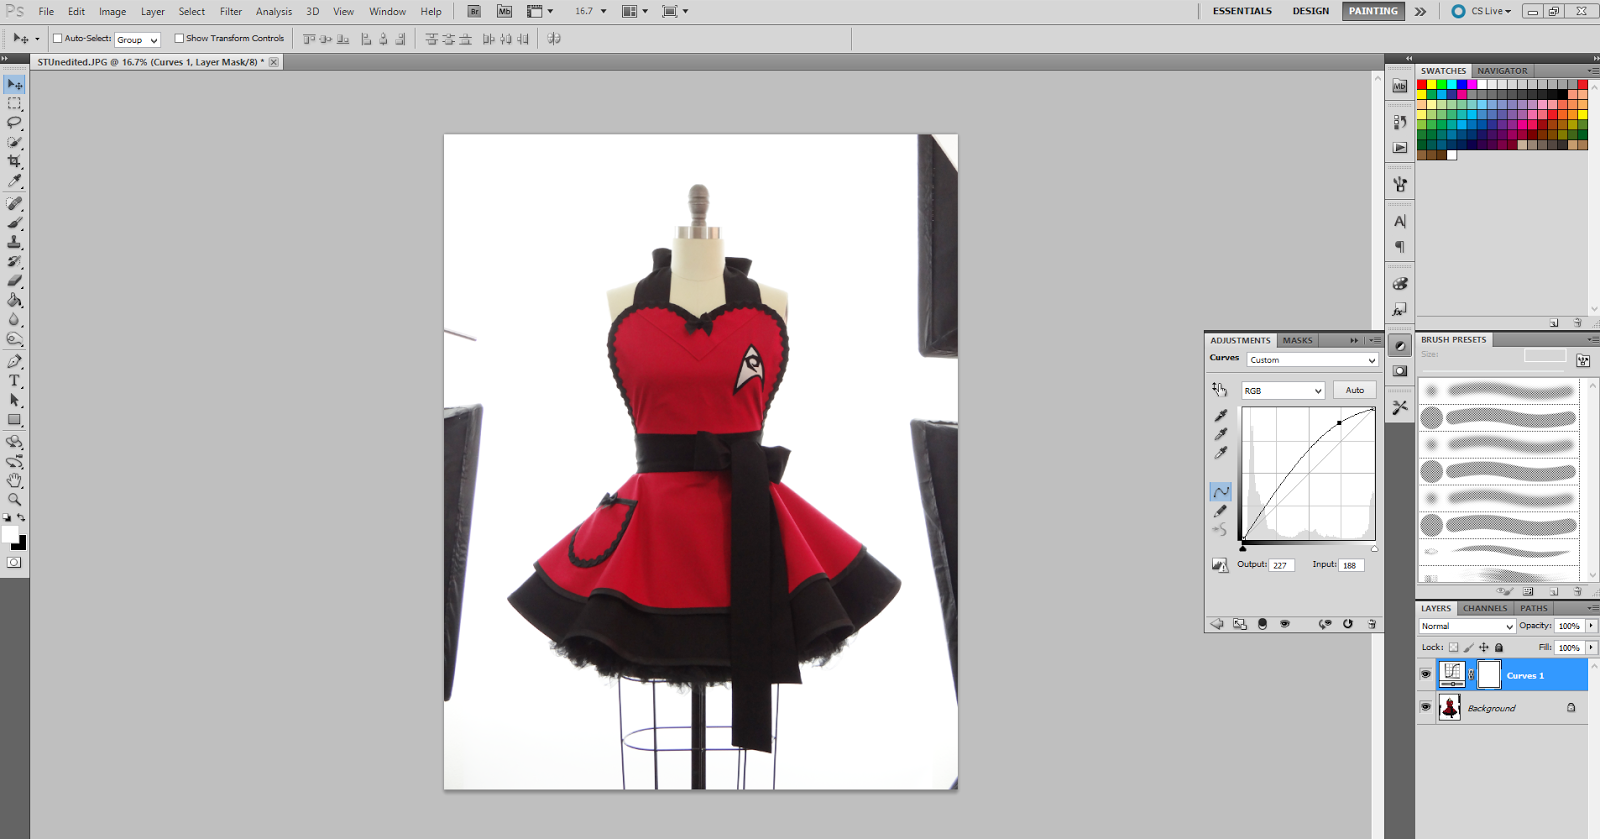This screenshot has height=839, width=1600.
Task: Open Mini Bridge from the toolbar
Action: tap(504, 11)
